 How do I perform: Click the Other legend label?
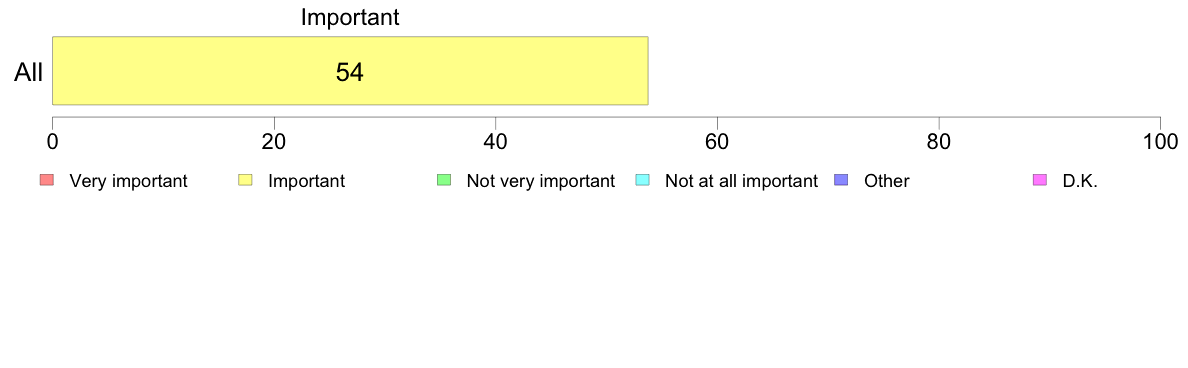[x=886, y=181]
